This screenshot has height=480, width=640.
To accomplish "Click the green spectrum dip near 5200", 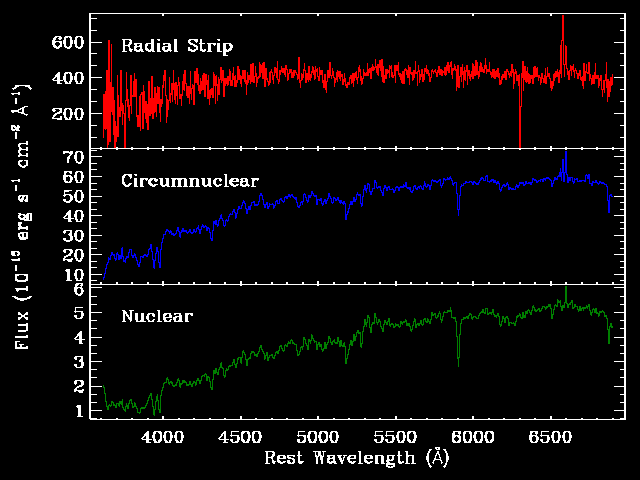I will [x=346, y=353].
